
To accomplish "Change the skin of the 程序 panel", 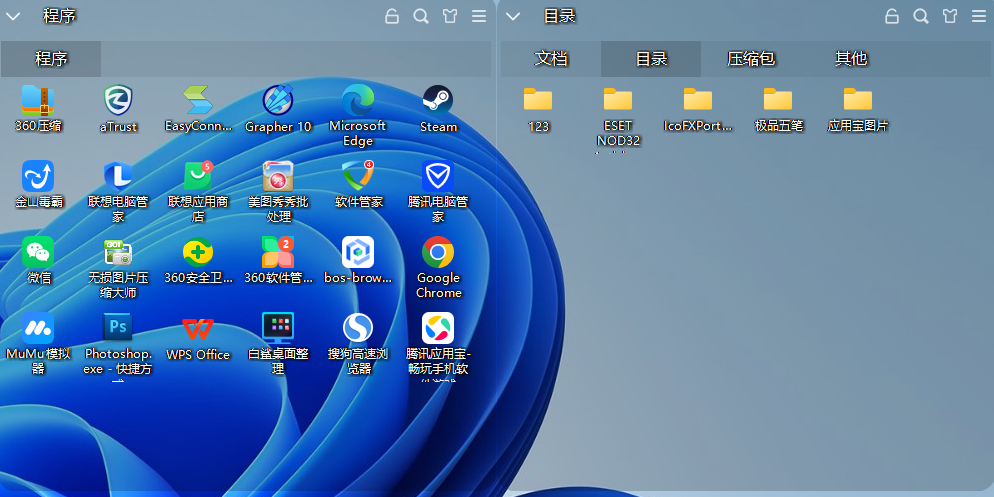I will click(x=450, y=16).
